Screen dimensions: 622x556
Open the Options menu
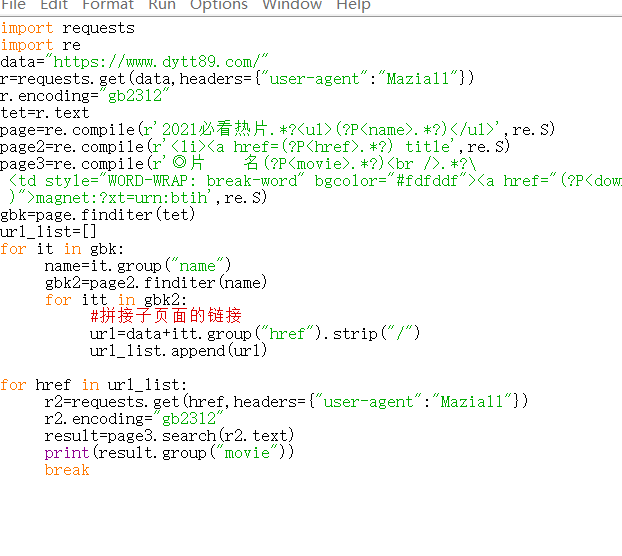[x=219, y=5]
